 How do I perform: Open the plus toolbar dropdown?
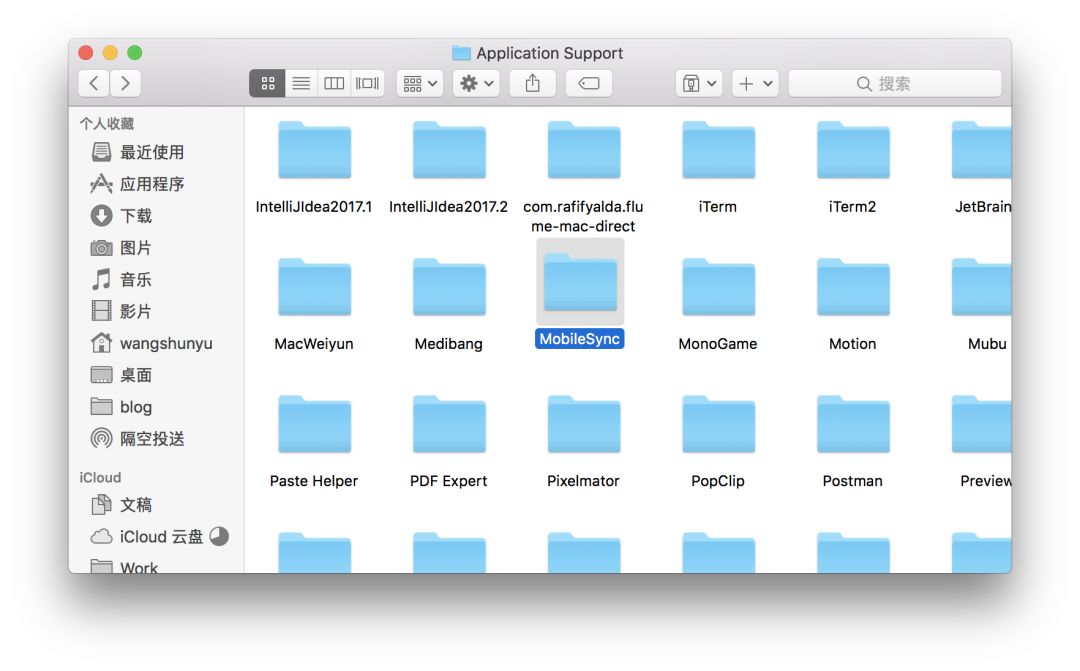[x=756, y=83]
